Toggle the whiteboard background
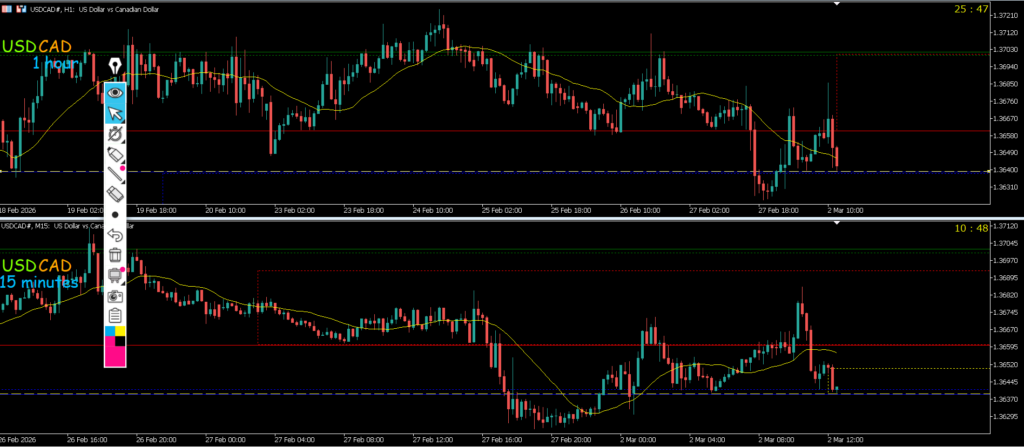The width and height of the screenshot is (1024, 447). (x=115, y=276)
